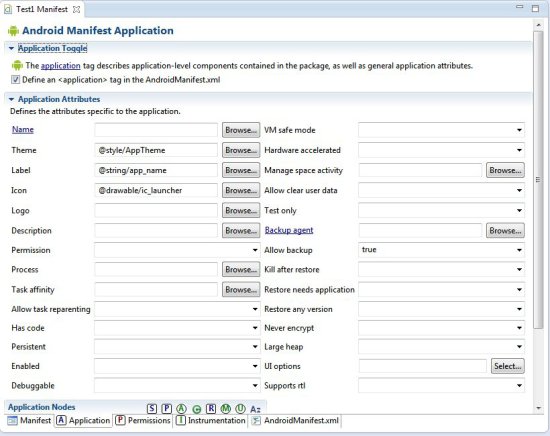Close the Test1 Manifest editor tab

76,9
